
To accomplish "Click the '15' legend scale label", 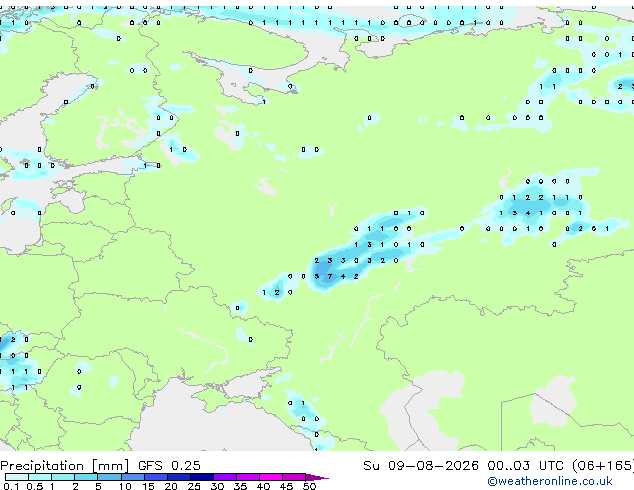I will [148, 486].
